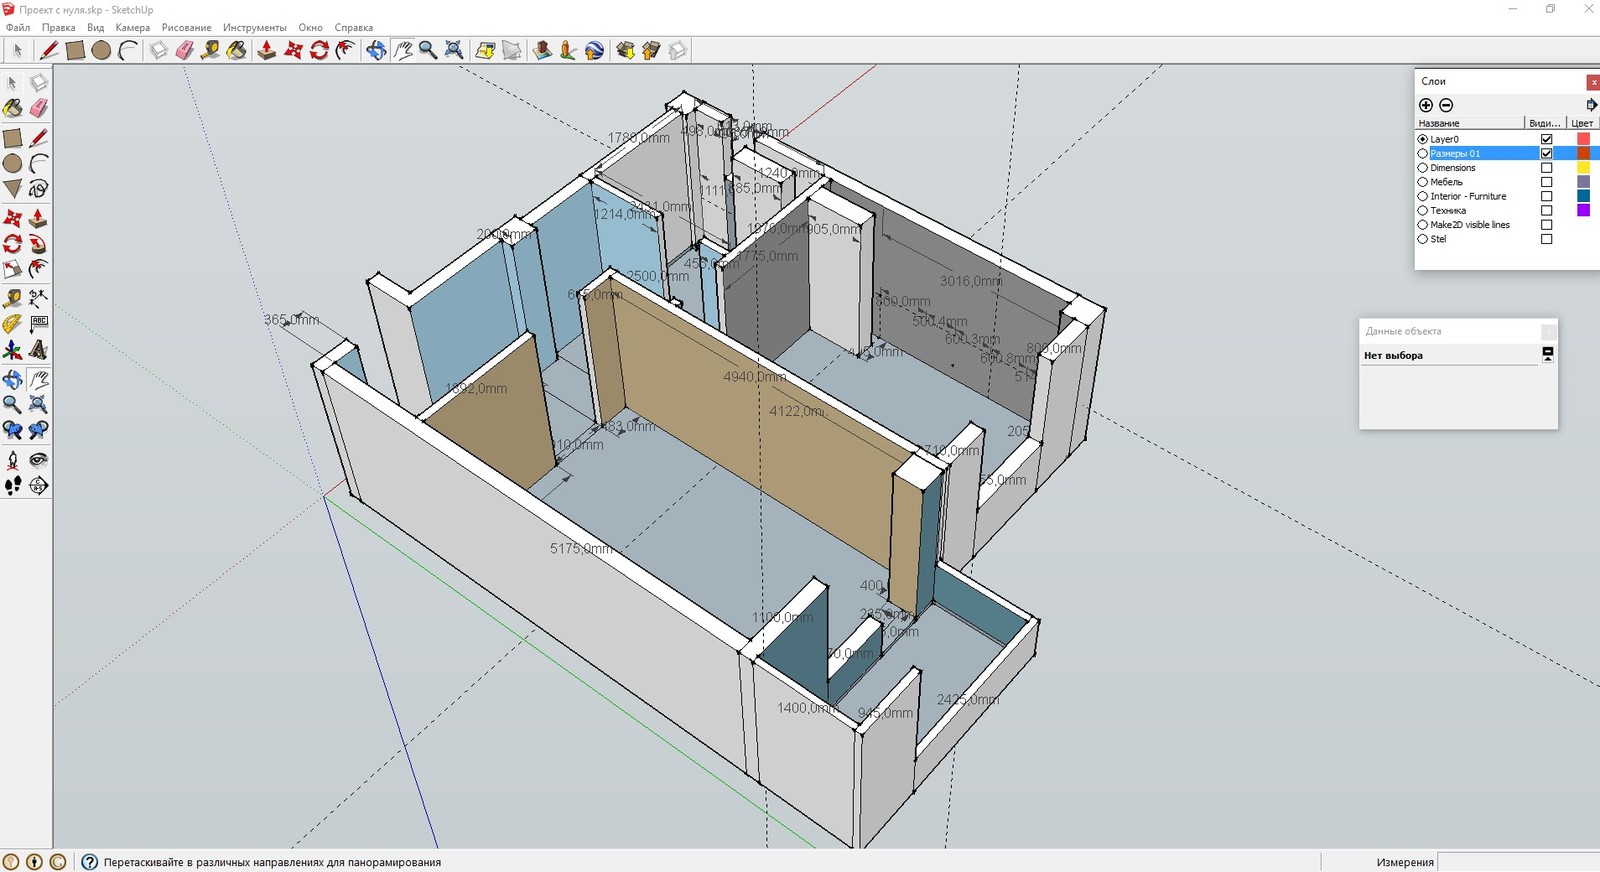1600x872 pixels.
Task: Click the Preview in Google Earth icon
Action: click(x=594, y=50)
